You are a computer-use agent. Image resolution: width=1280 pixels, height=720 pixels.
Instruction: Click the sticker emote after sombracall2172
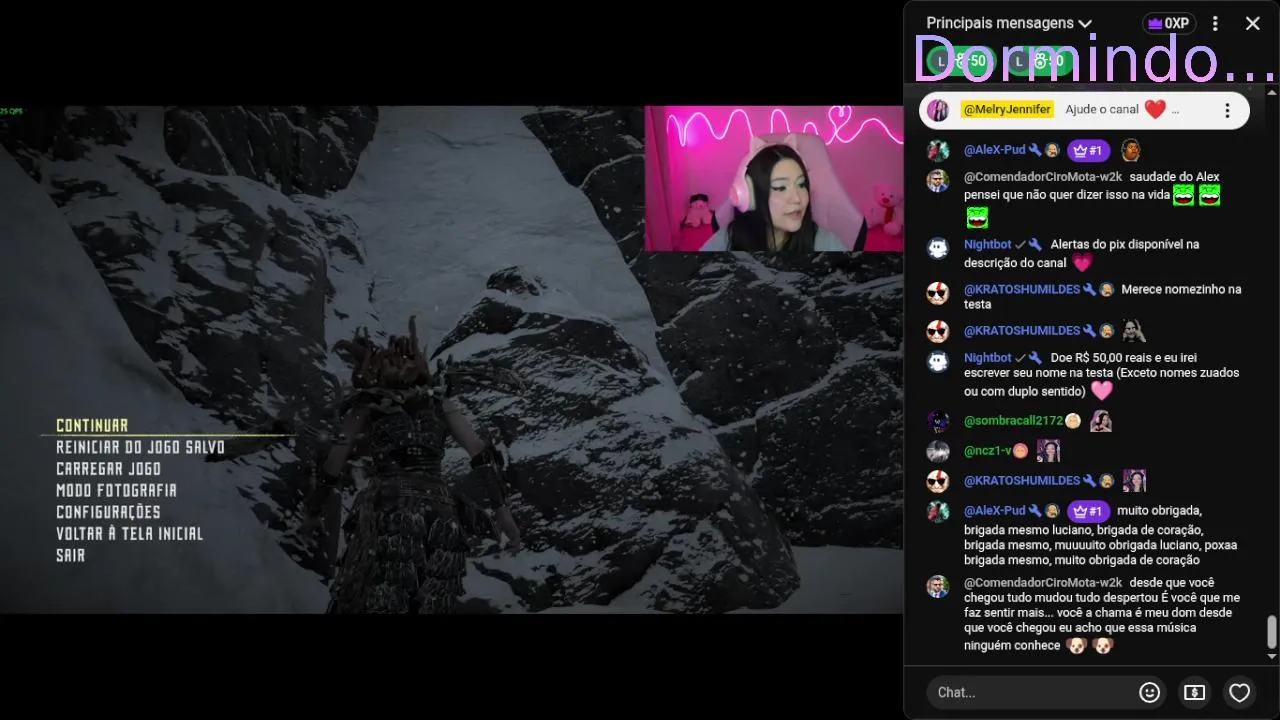point(1100,421)
